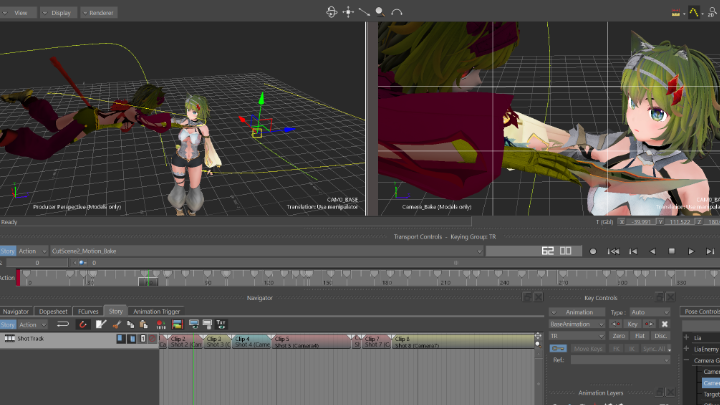Open the Action dropdown in Transport Controls
The width and height of the screenshot is (720, 405).
tap(33, 251)
